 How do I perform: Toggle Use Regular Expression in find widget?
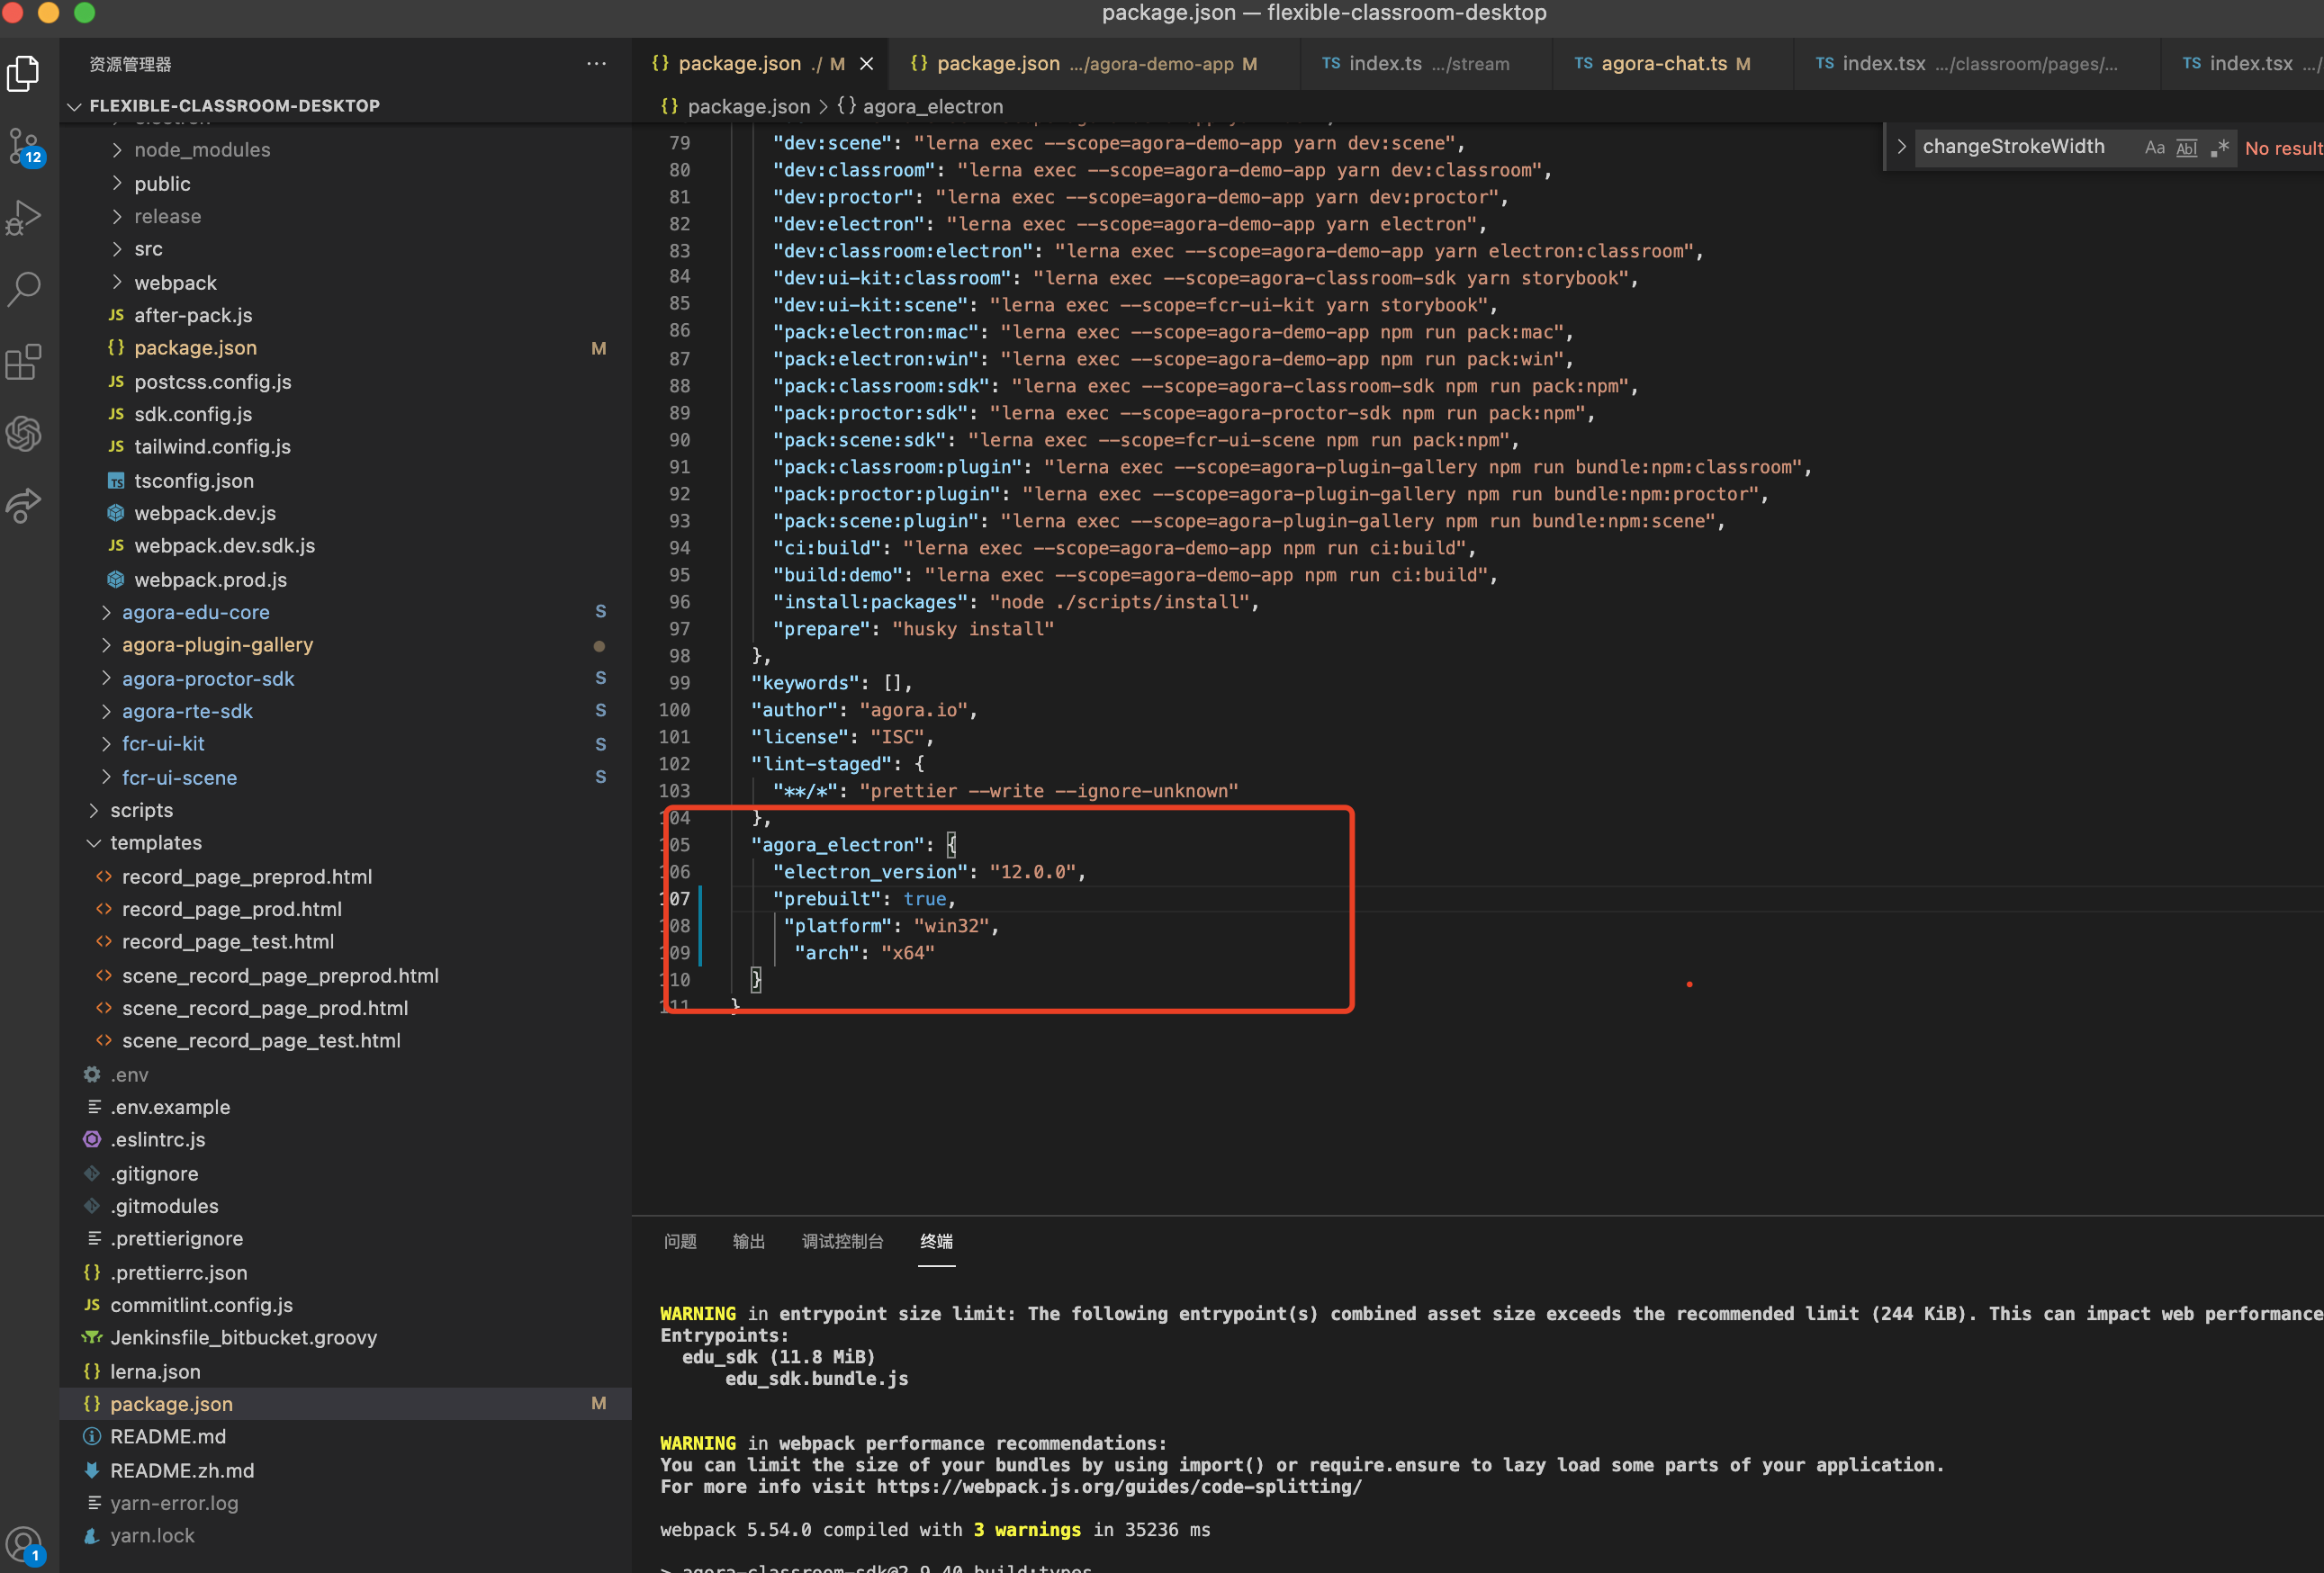click(x=2219, y=147)
